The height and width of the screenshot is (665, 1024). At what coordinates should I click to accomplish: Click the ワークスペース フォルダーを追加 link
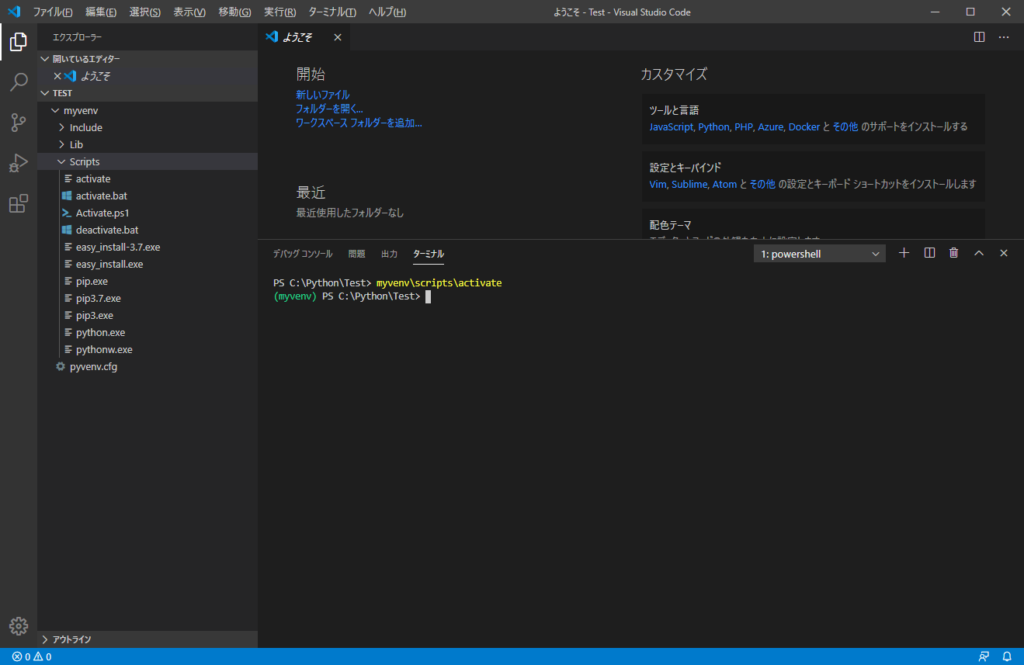[357, 121]
